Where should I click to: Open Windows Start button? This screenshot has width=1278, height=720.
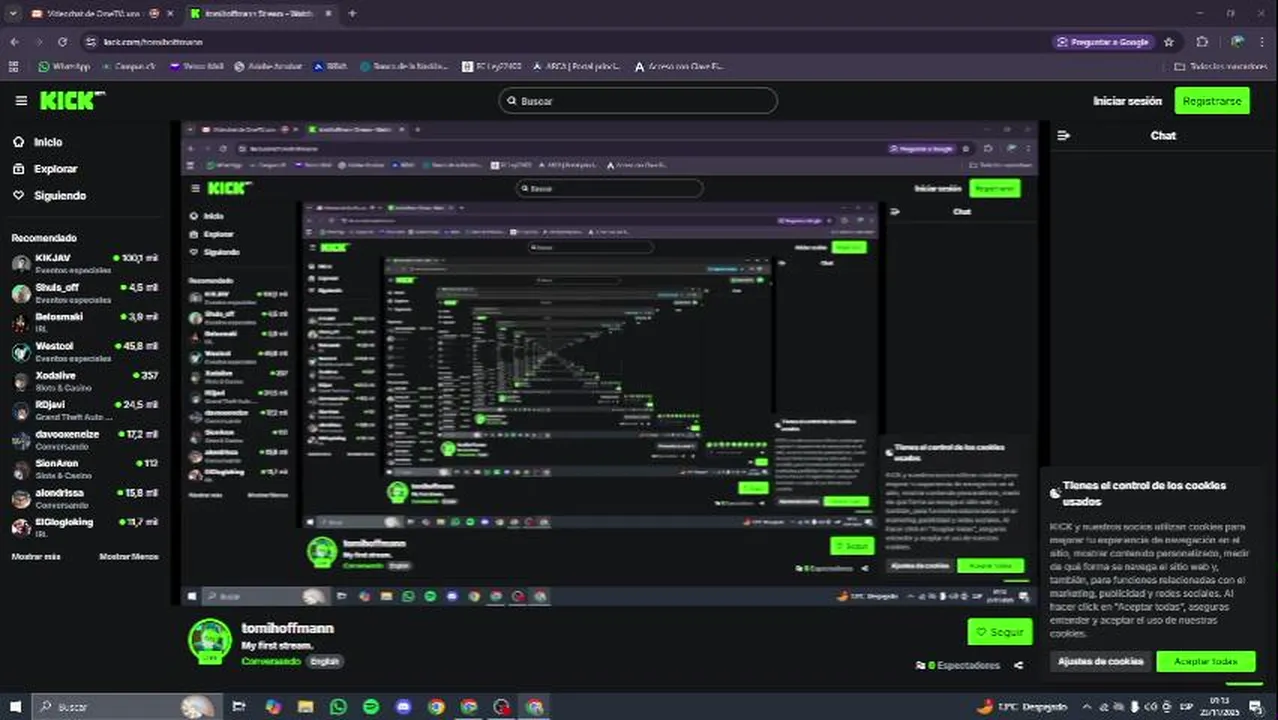(x=15, y=707)
